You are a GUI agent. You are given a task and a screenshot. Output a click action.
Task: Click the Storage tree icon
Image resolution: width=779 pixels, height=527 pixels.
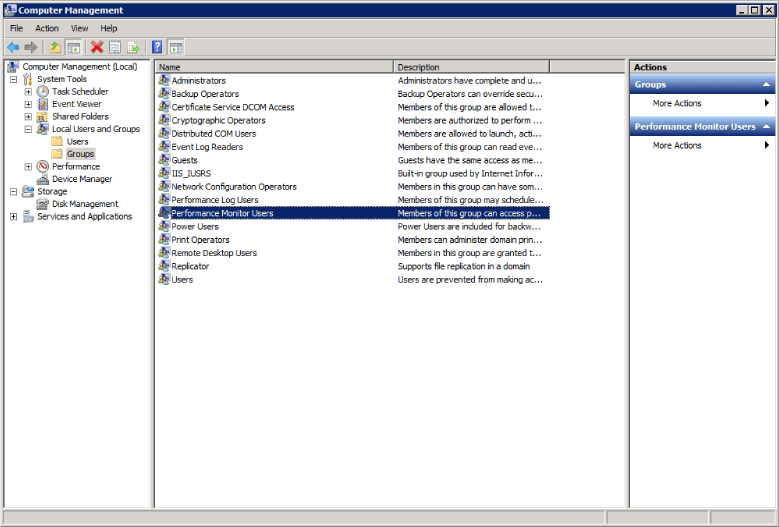(x=28, y=191)
